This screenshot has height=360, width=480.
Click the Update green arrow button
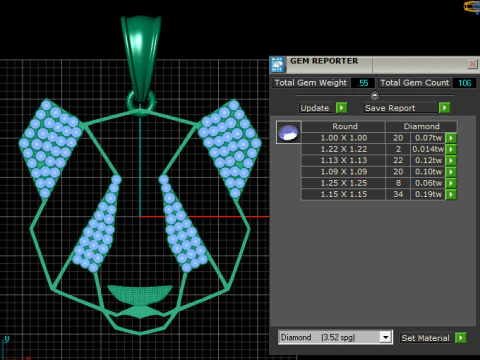(x=341, y=108)
